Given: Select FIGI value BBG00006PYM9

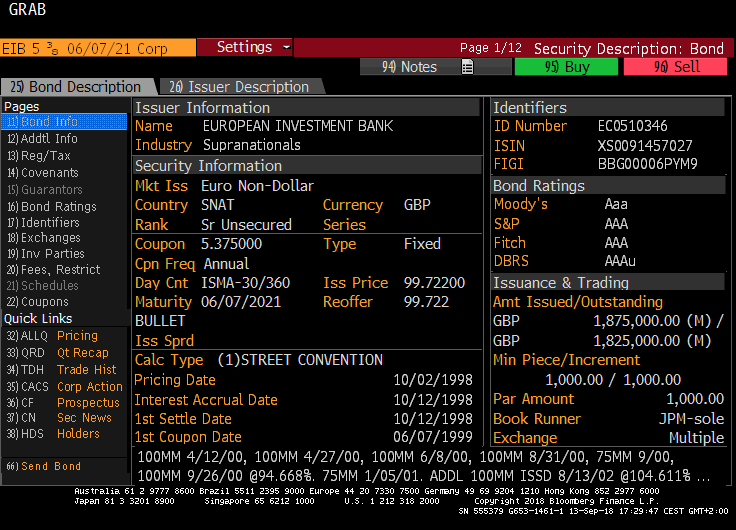Looking at the screenshot, I should (x=647, y=164).
